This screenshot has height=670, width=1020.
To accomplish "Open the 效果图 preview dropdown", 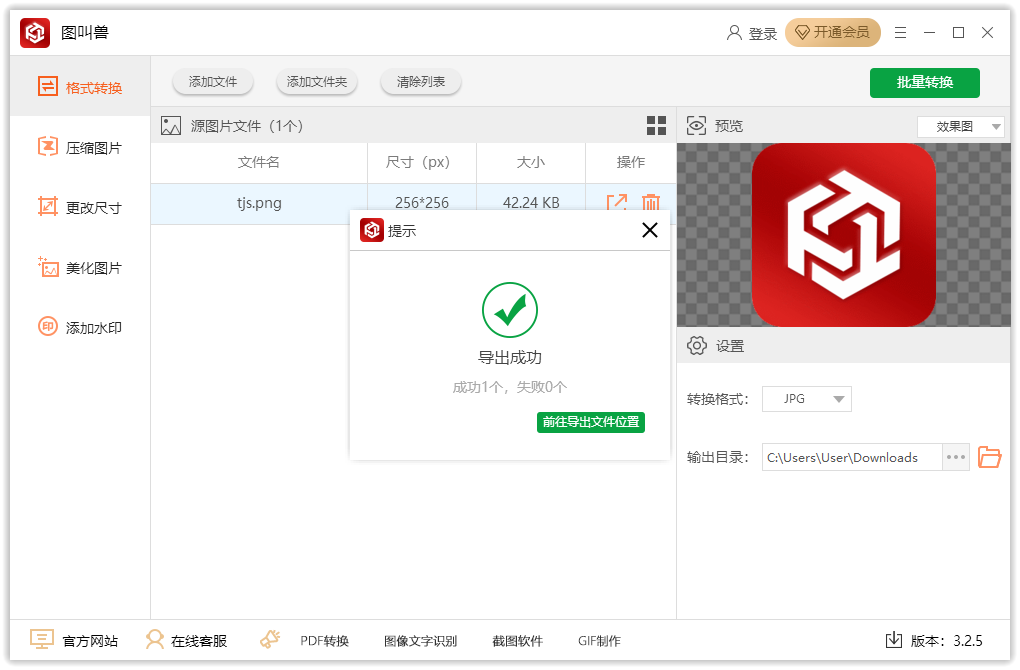I will pyautogui.click(x=960, y=126).
